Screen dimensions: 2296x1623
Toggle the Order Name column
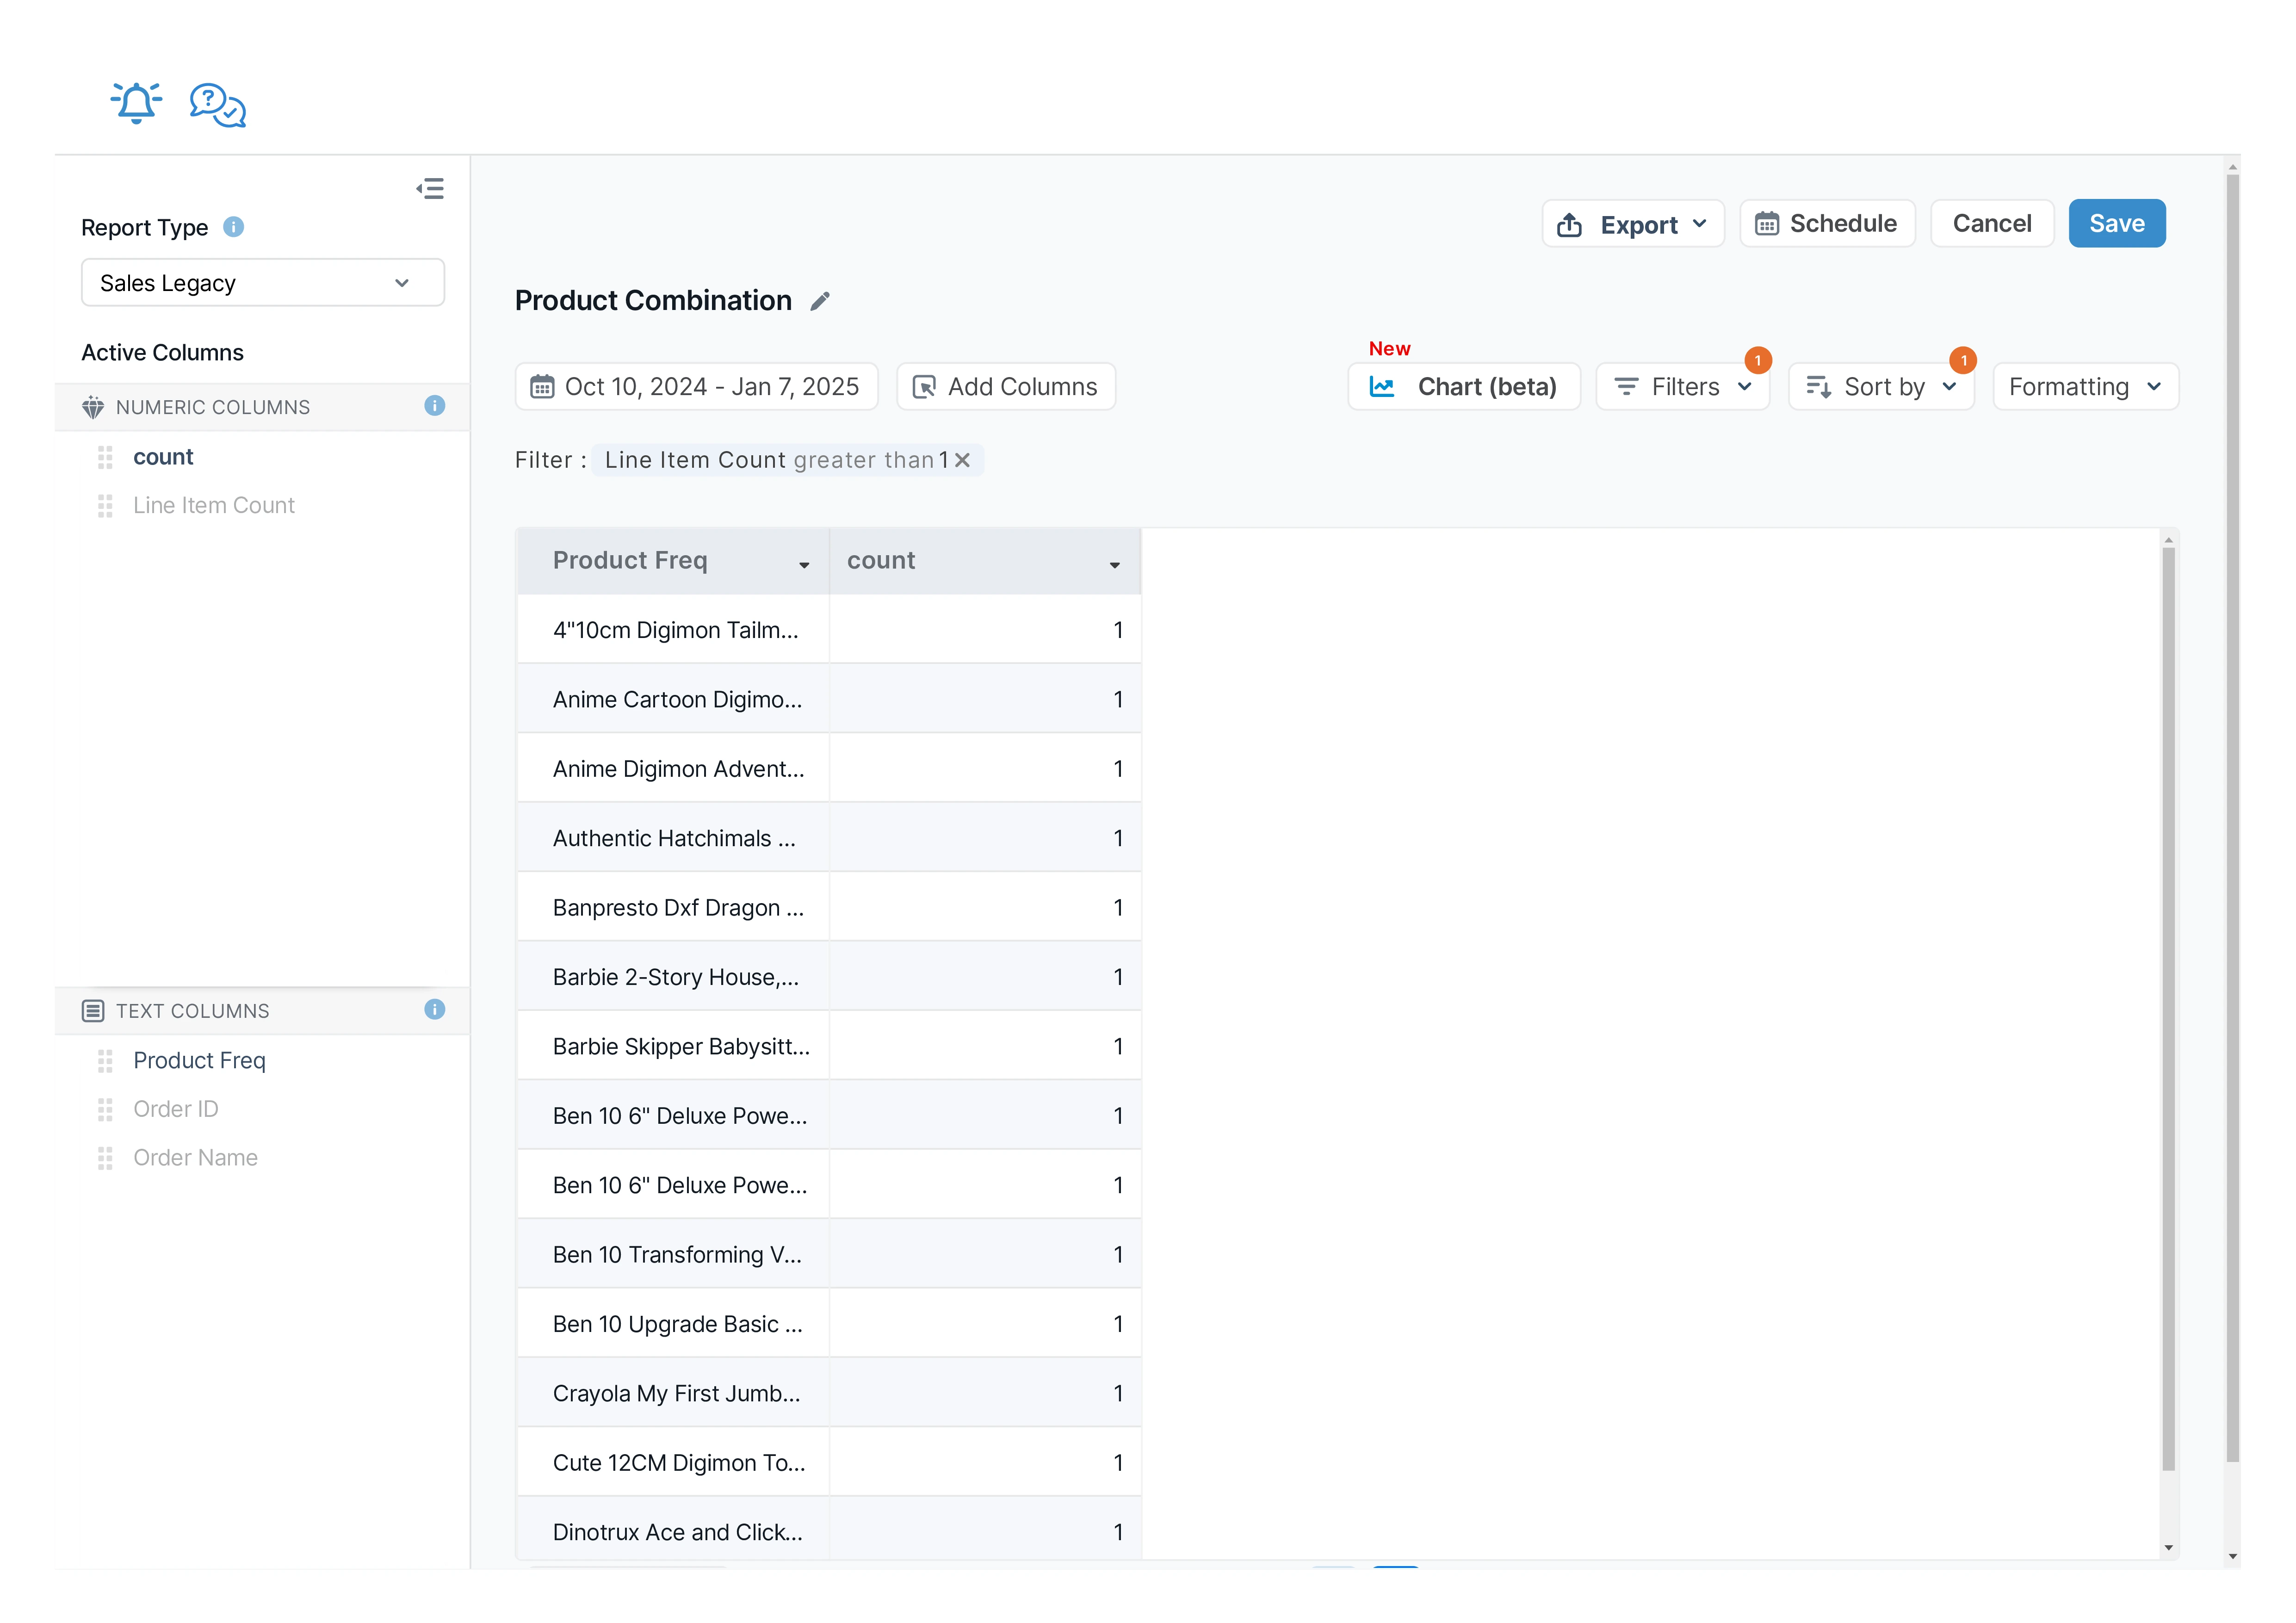coord(195,1158)
